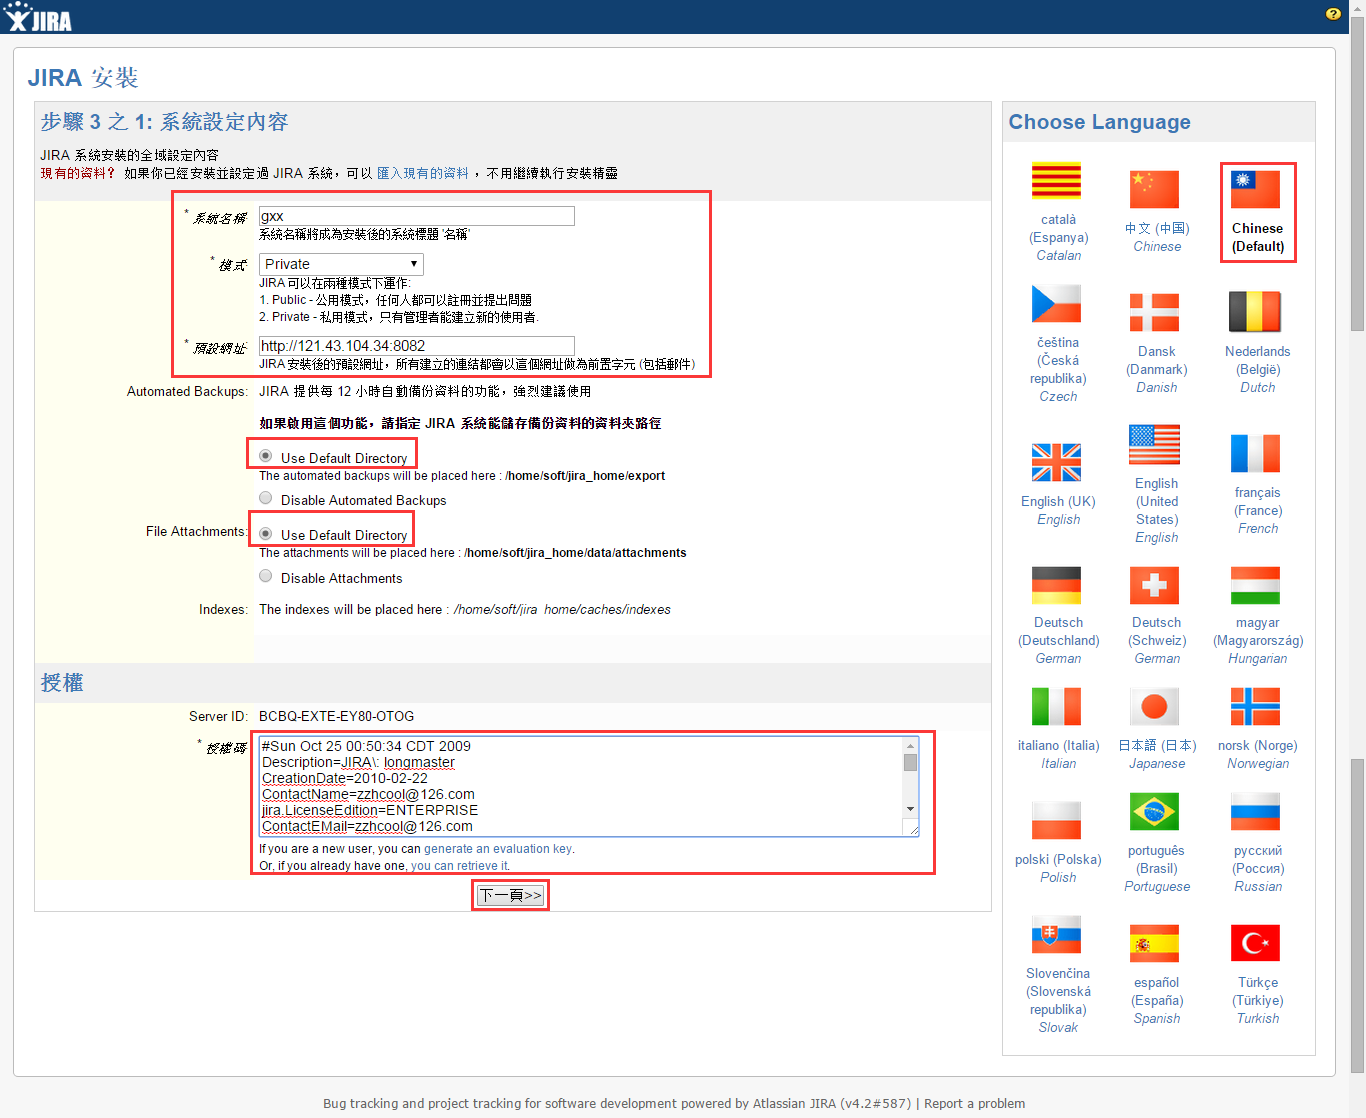Open the 模式 Private mode dropdown
Viewport: 1366px width, 1118px height.
[x=341, y=264]
